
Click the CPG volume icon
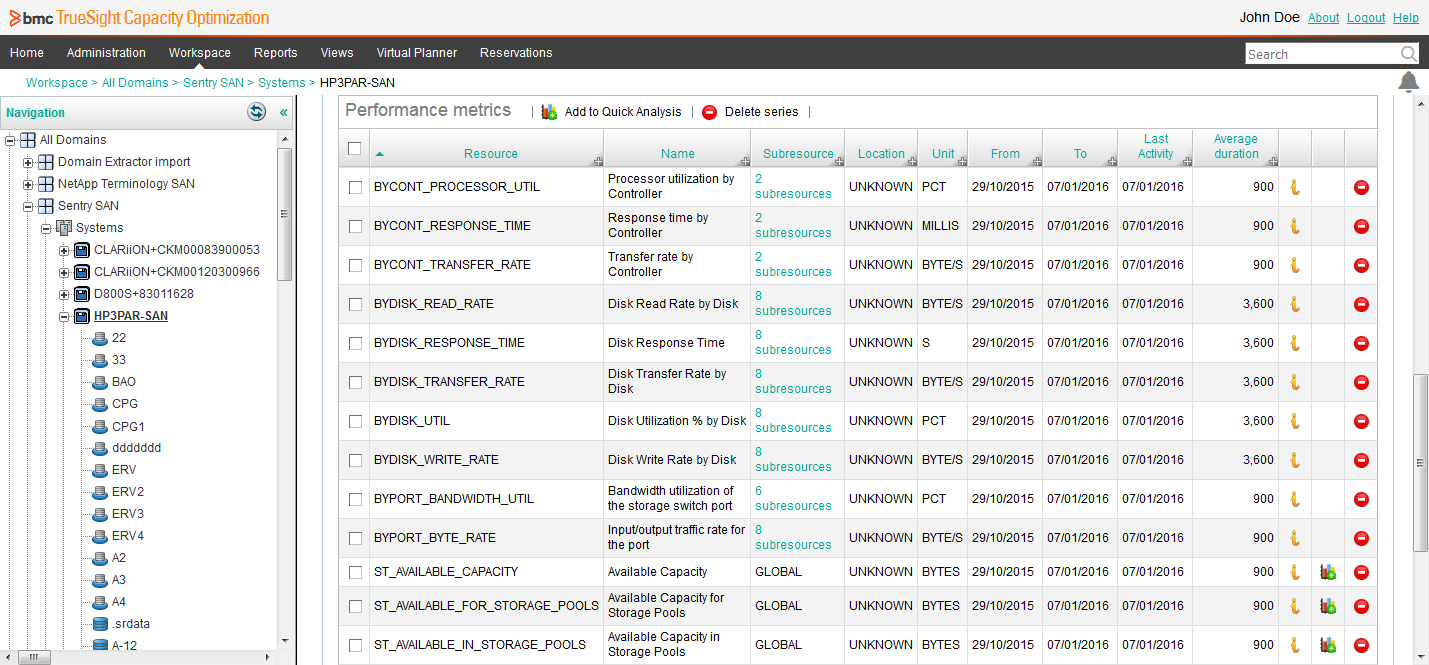coord(100,404)
